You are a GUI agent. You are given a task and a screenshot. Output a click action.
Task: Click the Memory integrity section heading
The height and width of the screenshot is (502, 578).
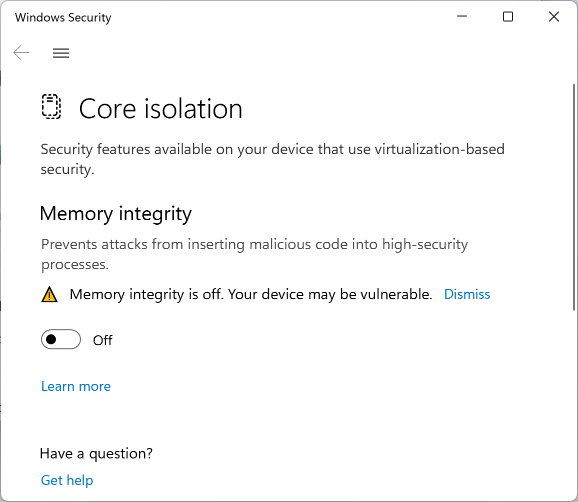tap(116, 214)
